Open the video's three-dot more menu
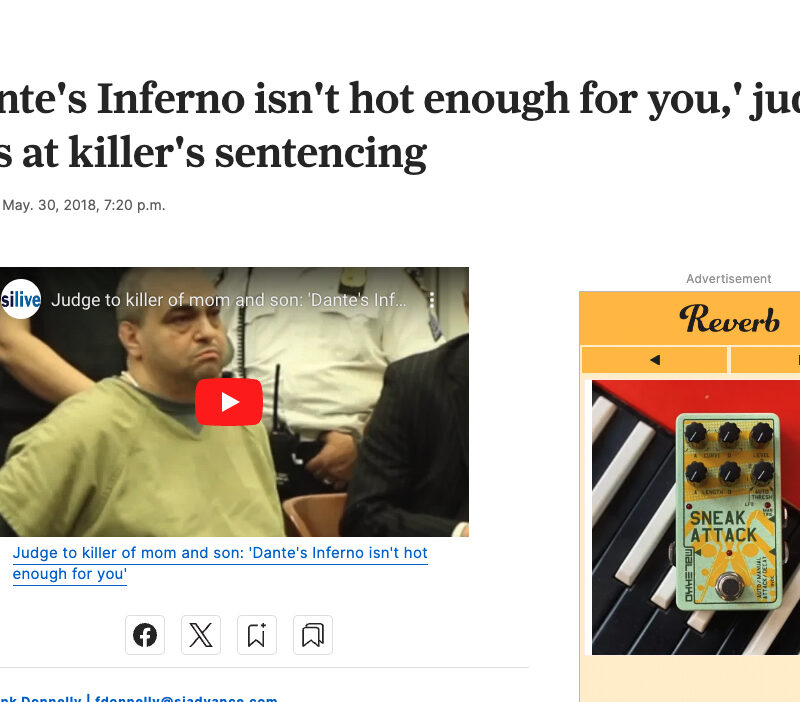Viewport: 800px width, 702px height. click(432, 300)
